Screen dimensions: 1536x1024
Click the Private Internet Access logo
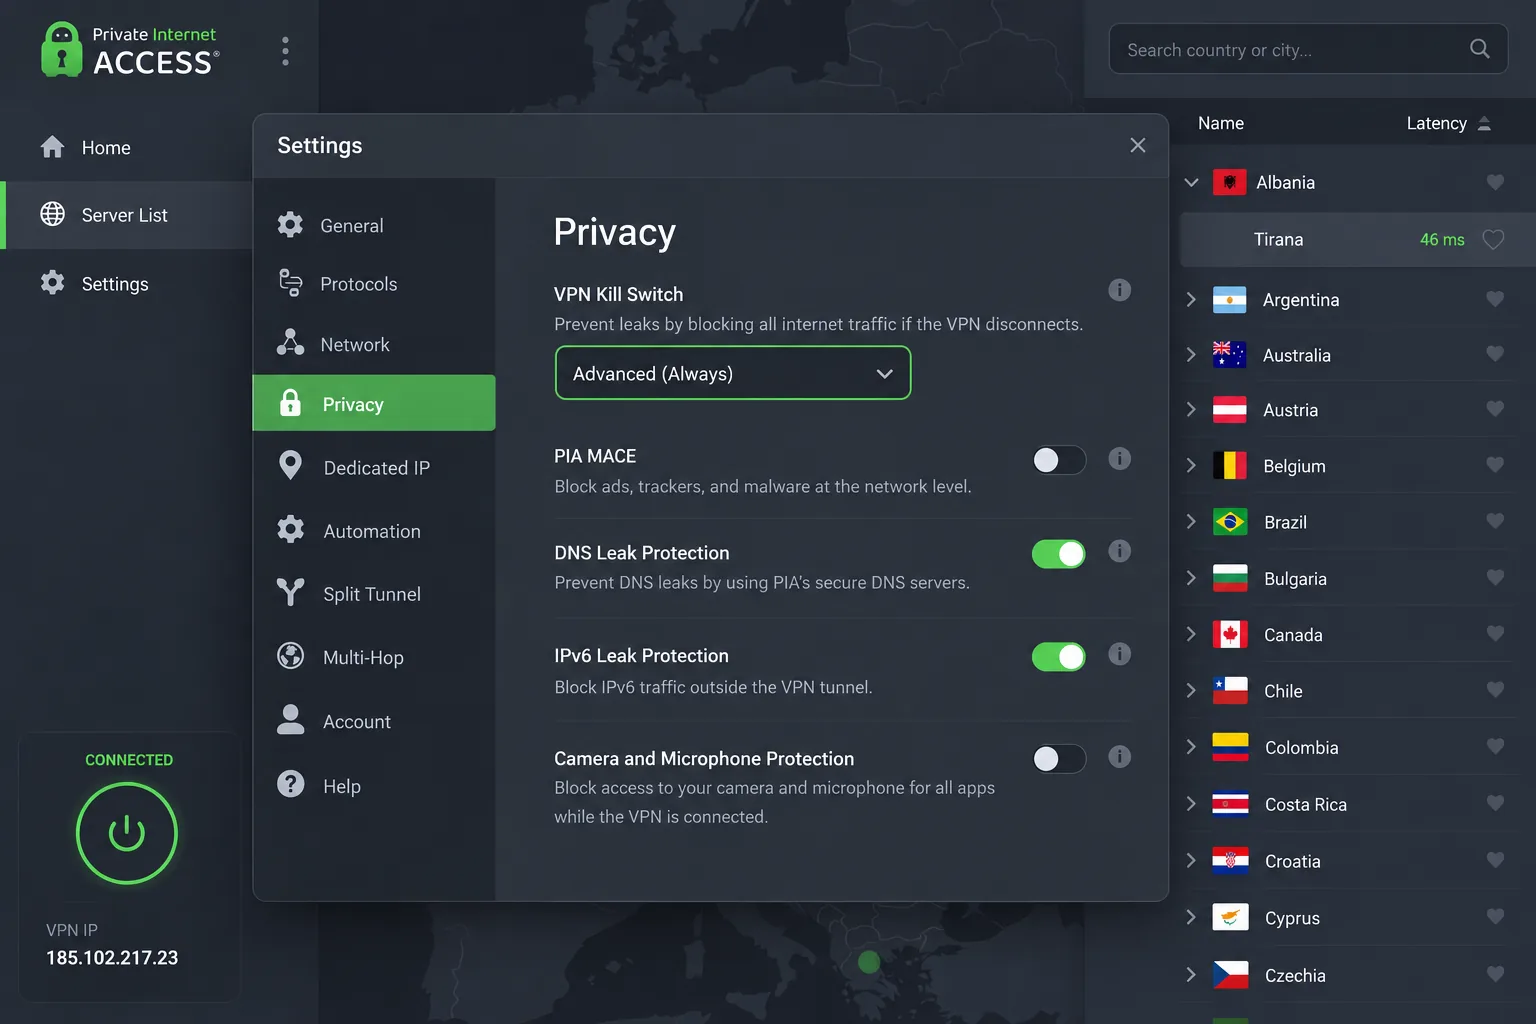130,50
